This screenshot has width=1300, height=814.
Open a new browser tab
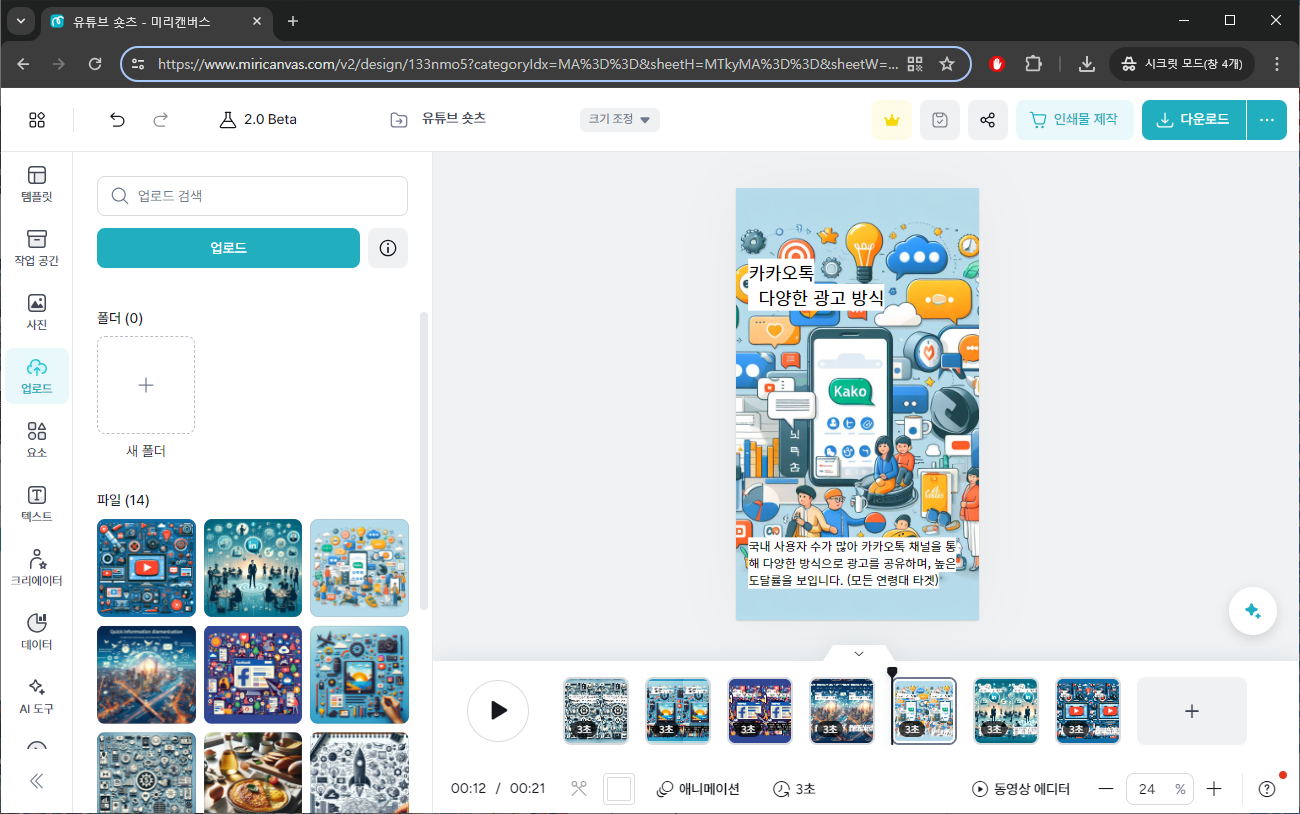pyautogui.click(x=293, y=21)
